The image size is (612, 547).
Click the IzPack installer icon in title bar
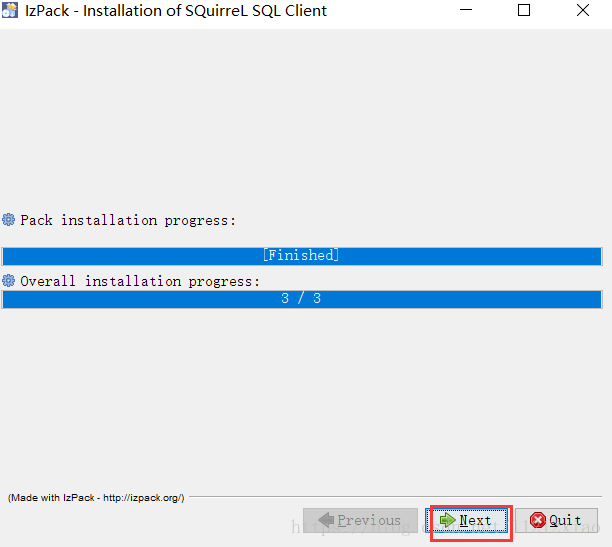(x=10, y=11)
